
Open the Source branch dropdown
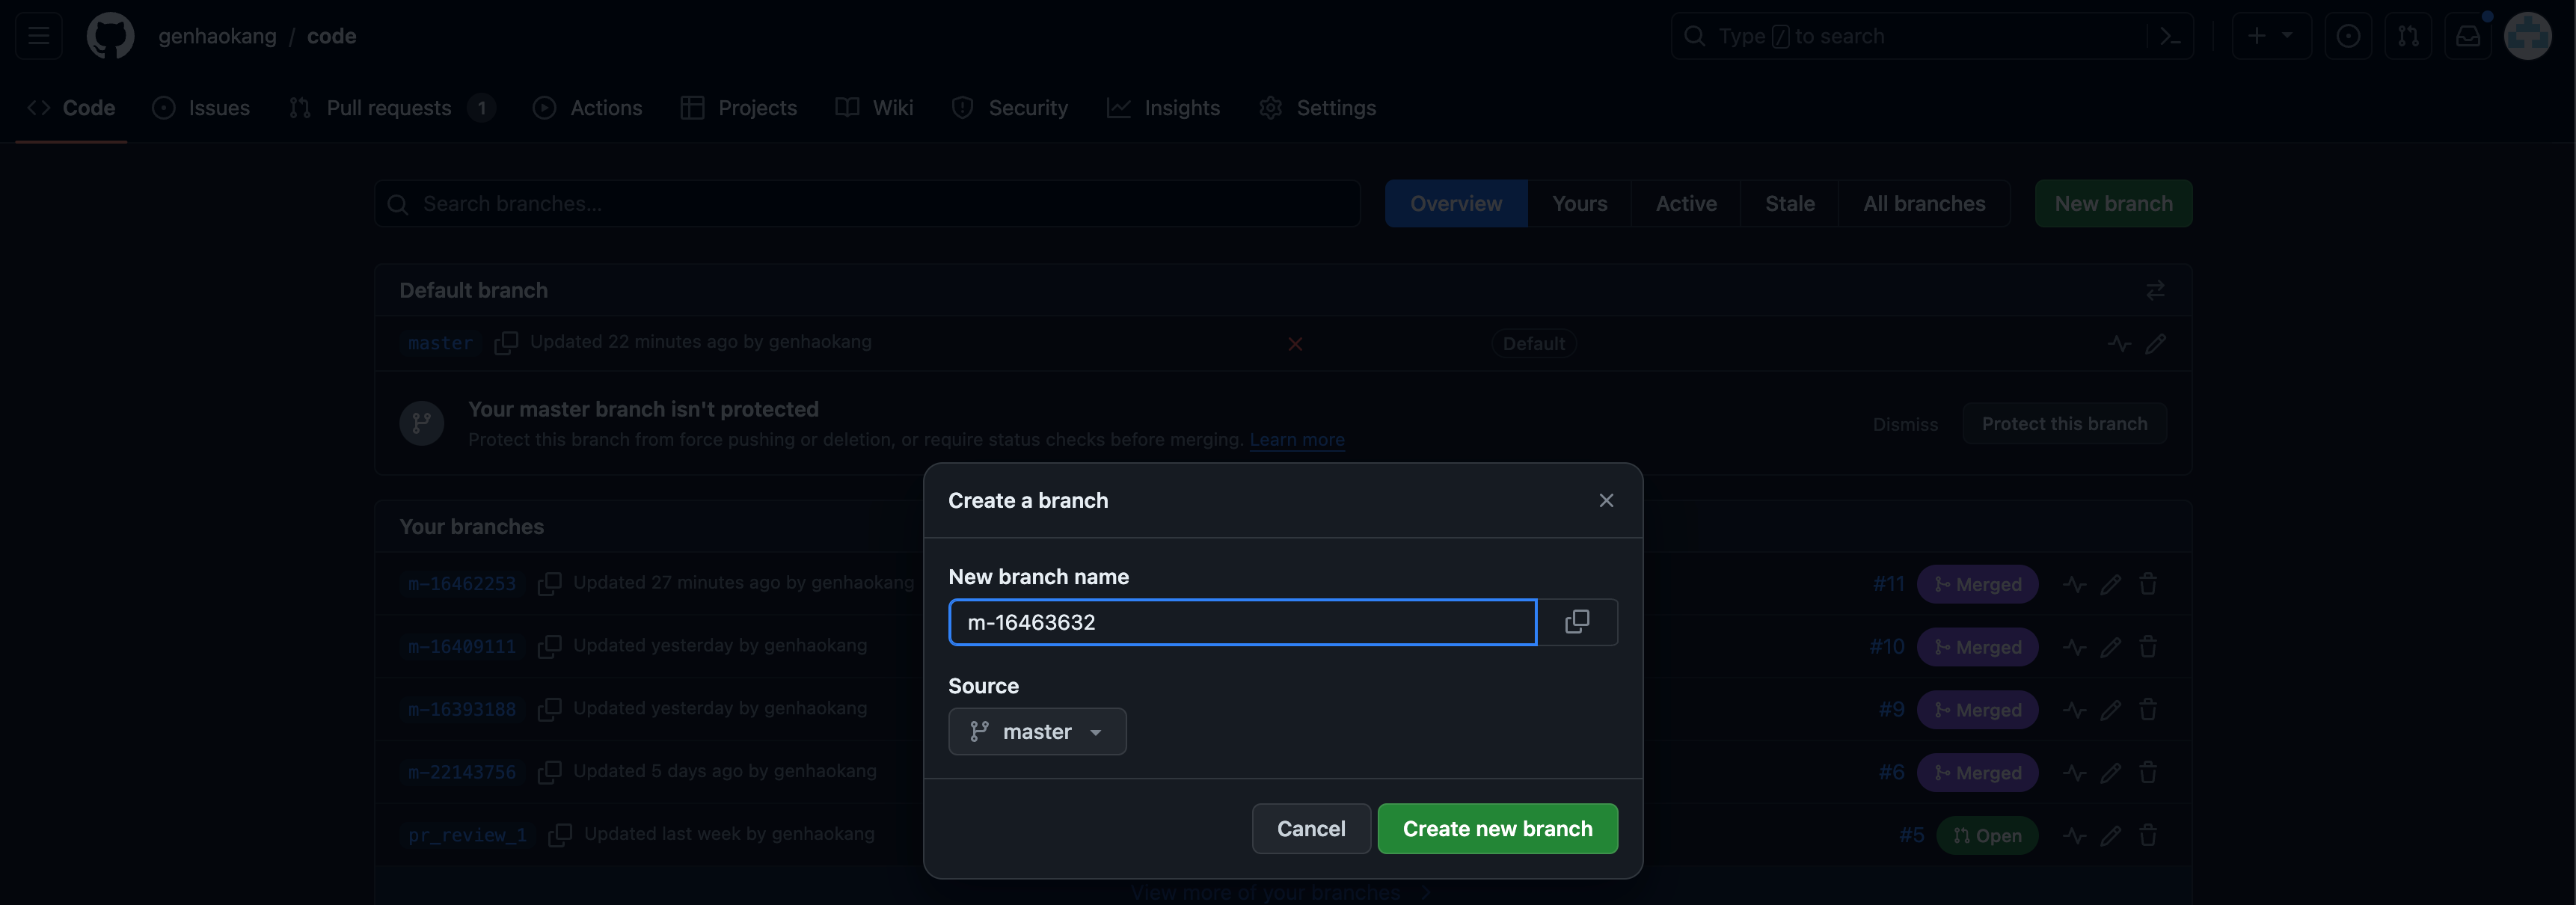click(x=1037, y=732)
